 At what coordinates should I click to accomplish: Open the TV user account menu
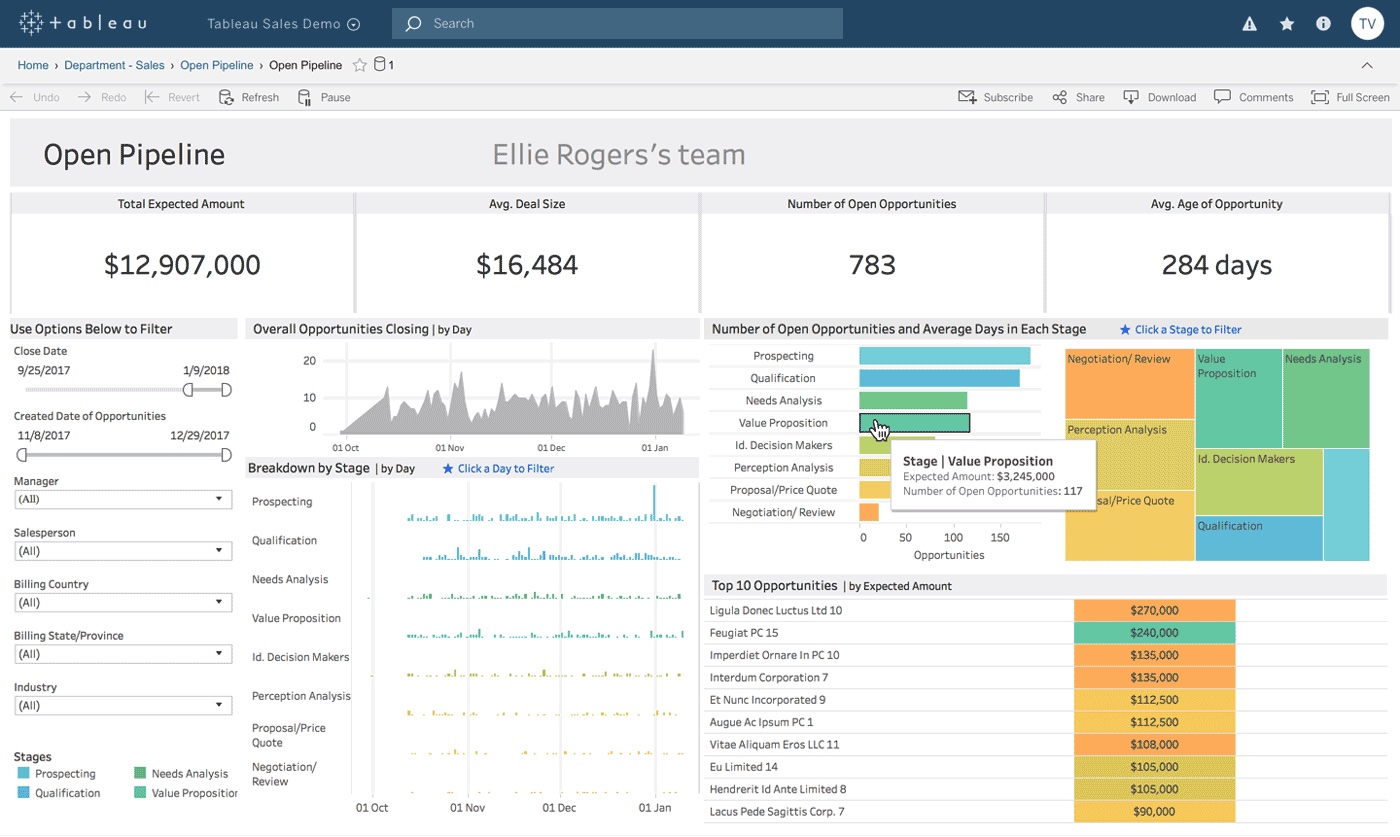[1368, 23]
